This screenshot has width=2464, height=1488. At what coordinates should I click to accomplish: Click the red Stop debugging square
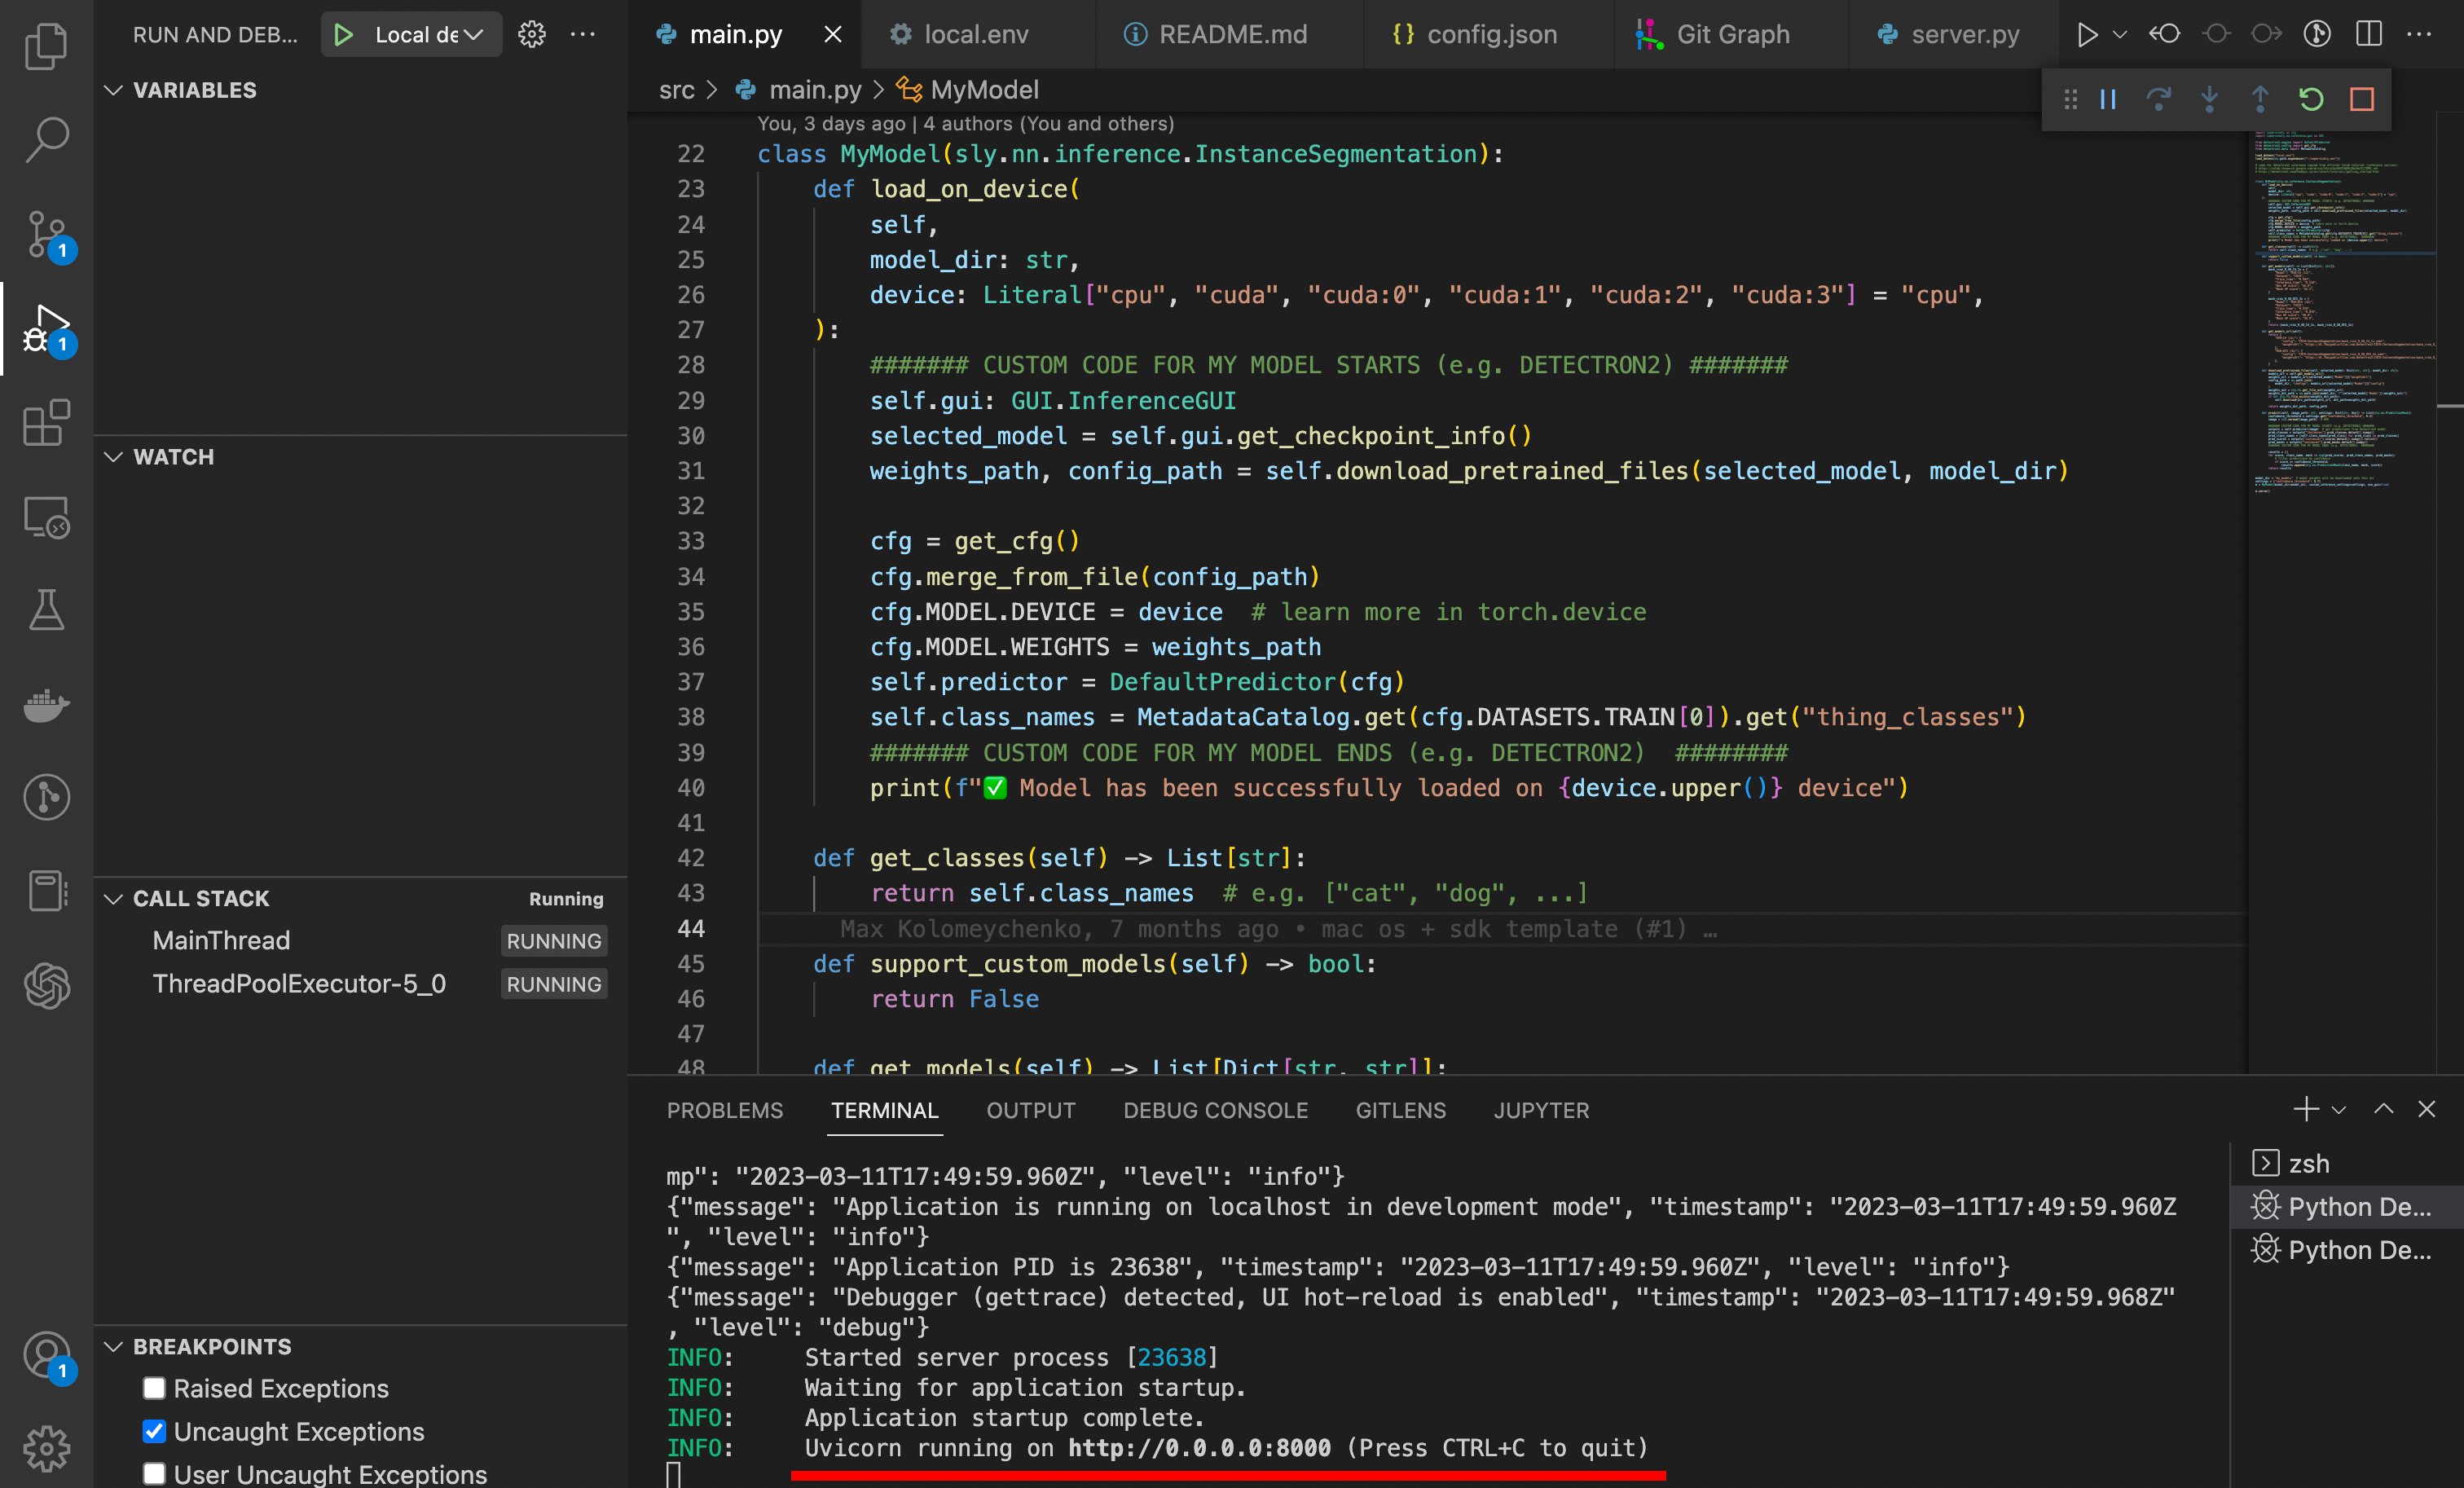click(2362, 99)
